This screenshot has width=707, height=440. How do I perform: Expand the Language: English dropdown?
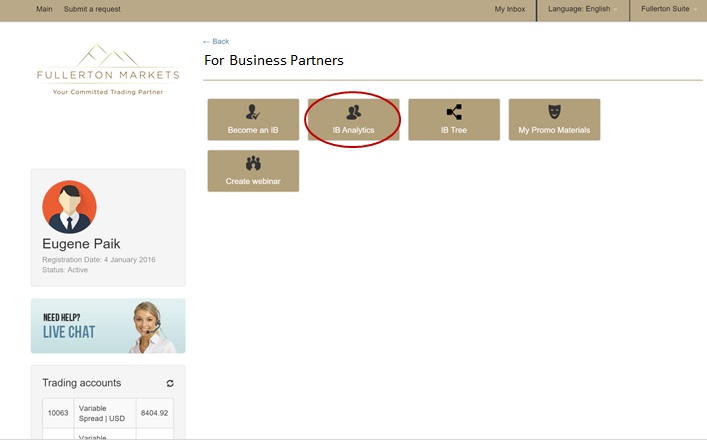point(583,9)
